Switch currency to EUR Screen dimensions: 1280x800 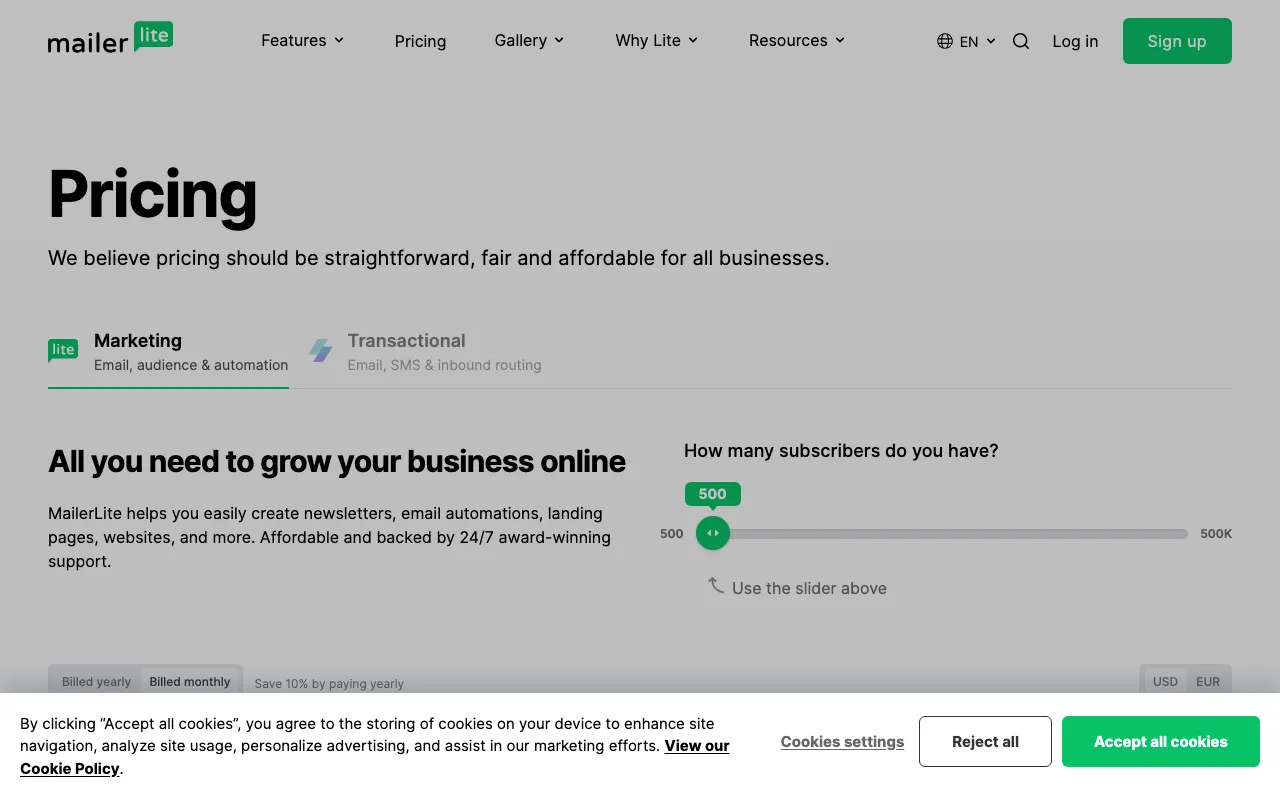pos(1208,682)
